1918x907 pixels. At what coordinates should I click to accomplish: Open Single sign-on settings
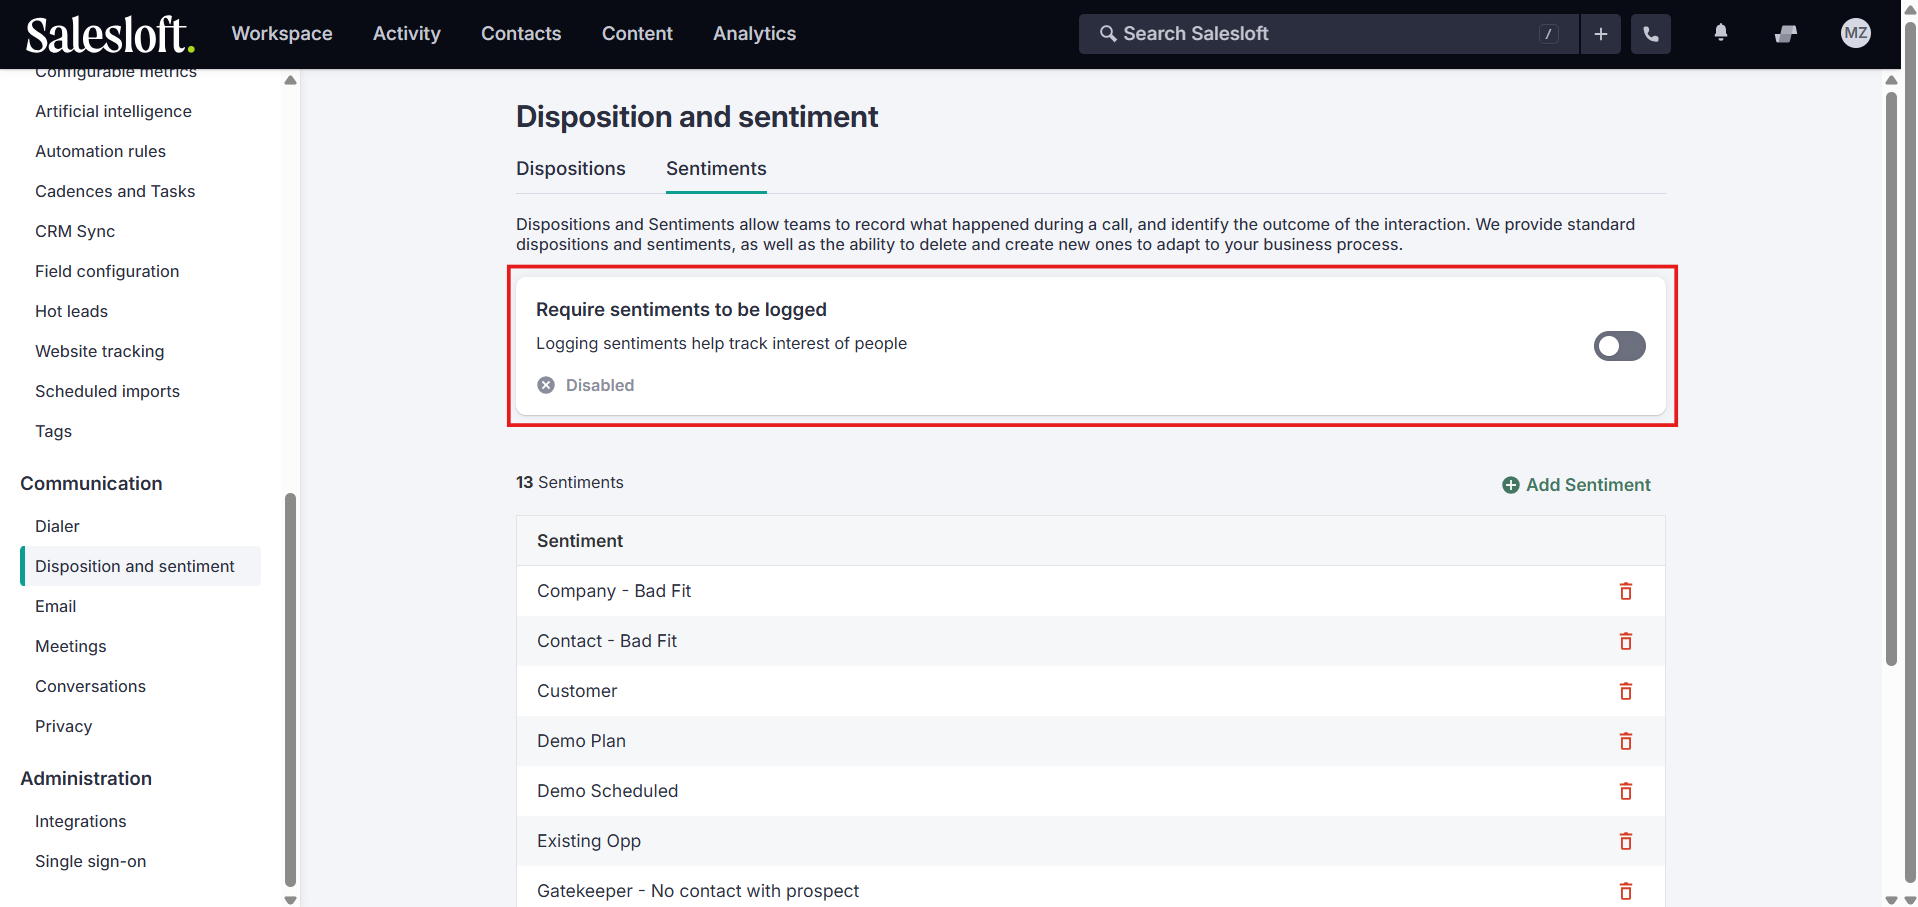click(x=90, y=861)
